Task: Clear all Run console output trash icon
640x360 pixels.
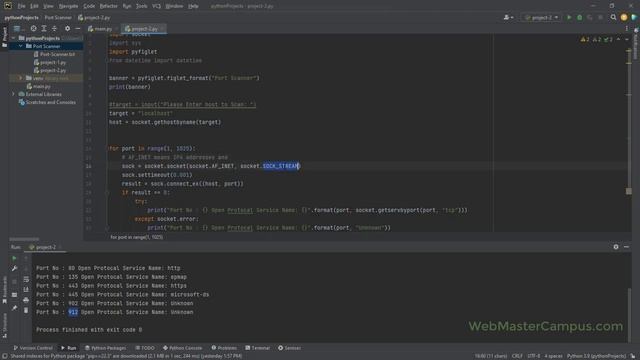Action: pos(26,310)
